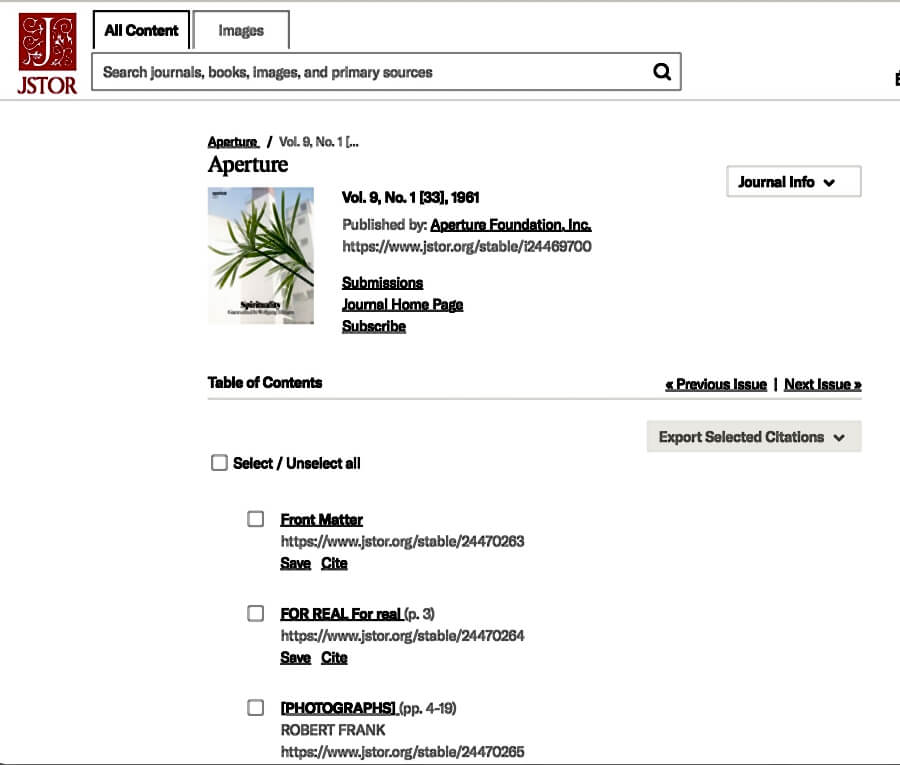Screen dimensions: 900x765
Task: Focus the search journals input field
Action: [x=370, y=72]
